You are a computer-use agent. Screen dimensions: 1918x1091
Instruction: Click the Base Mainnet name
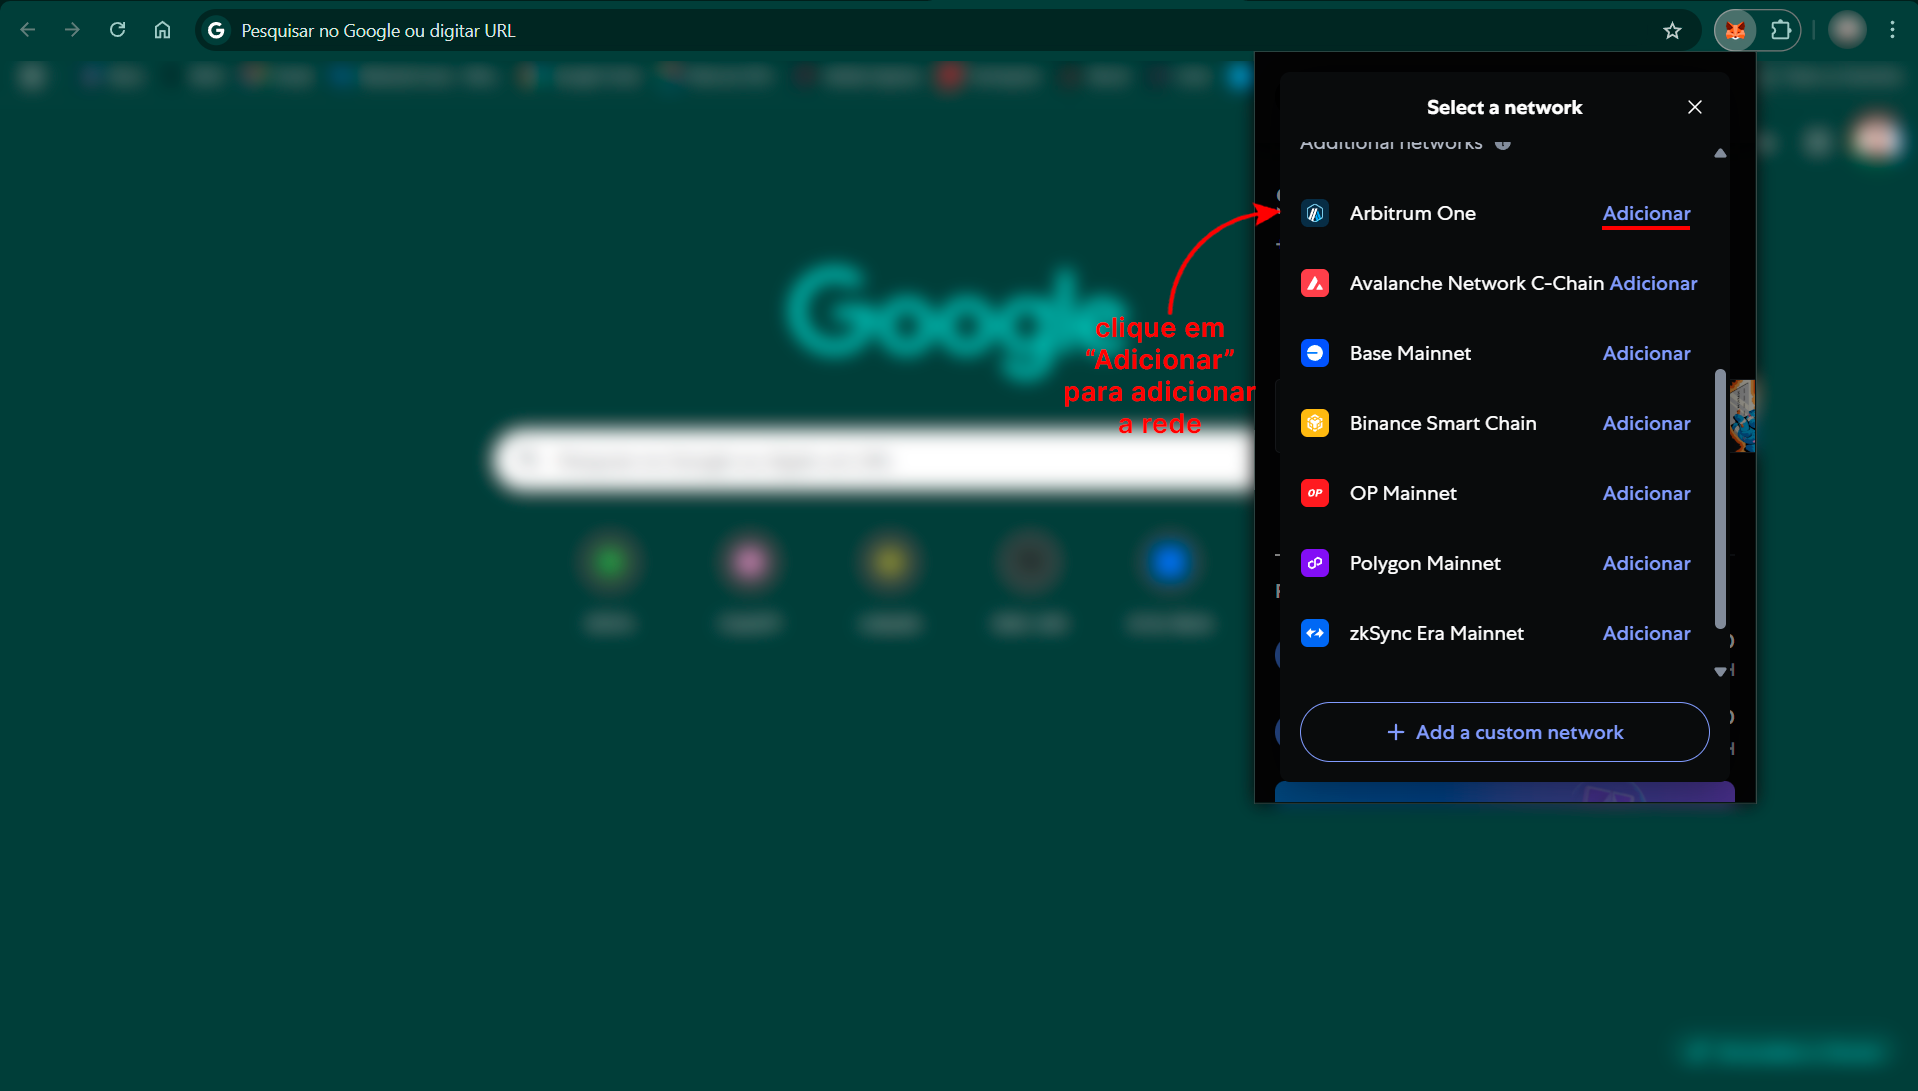tap(1410, 353)
